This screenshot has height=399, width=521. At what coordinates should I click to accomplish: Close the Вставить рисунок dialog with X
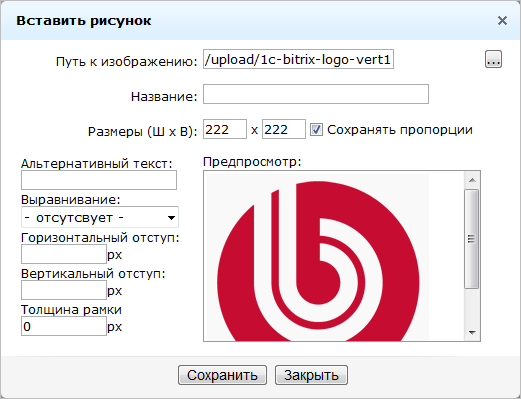pos(502,21)
